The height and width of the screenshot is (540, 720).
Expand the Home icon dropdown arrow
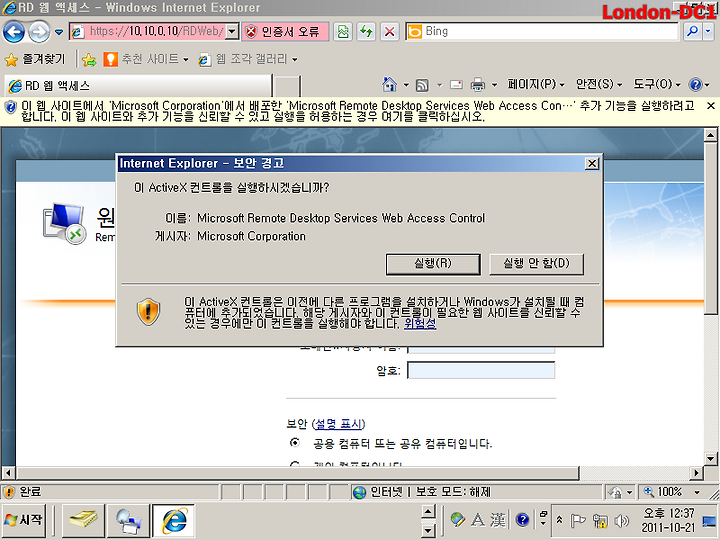coord(406,85)
